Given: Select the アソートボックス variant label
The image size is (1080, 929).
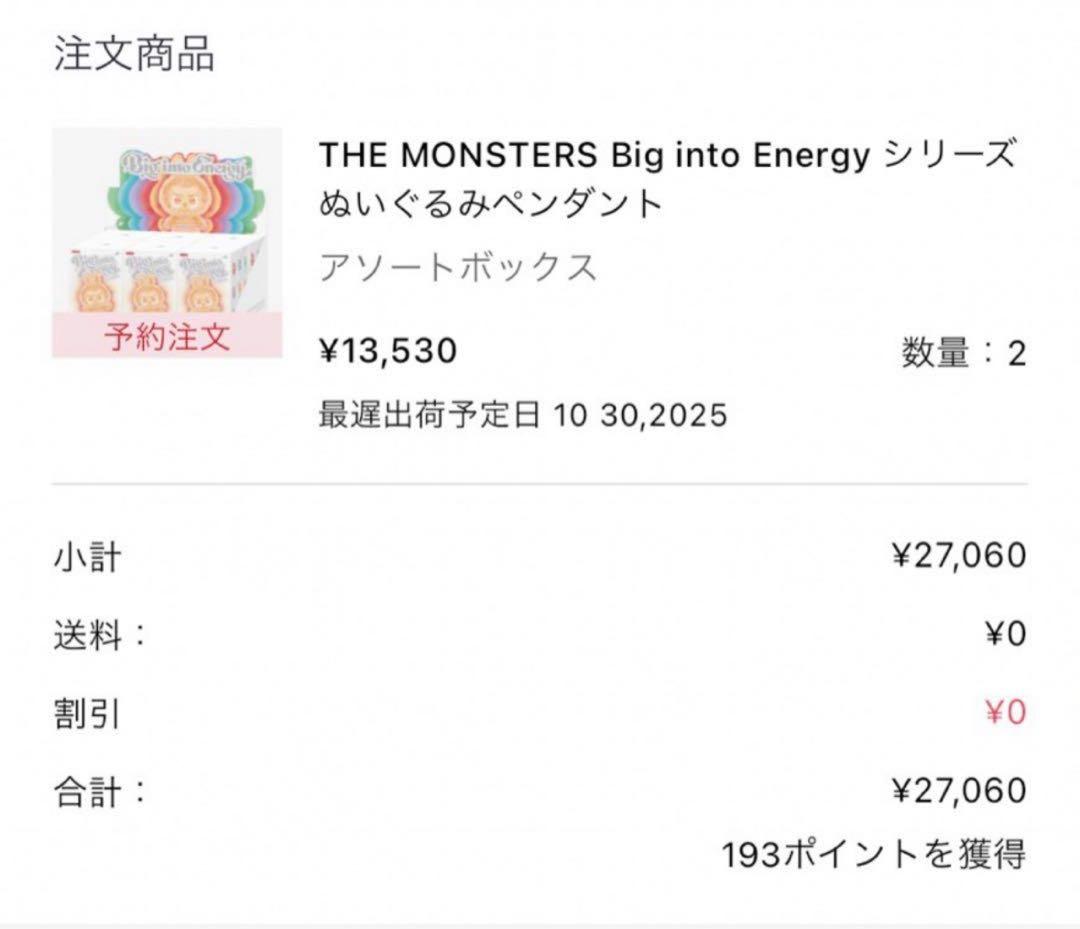Looking at the screenshot, I should (x=458, y=267).
